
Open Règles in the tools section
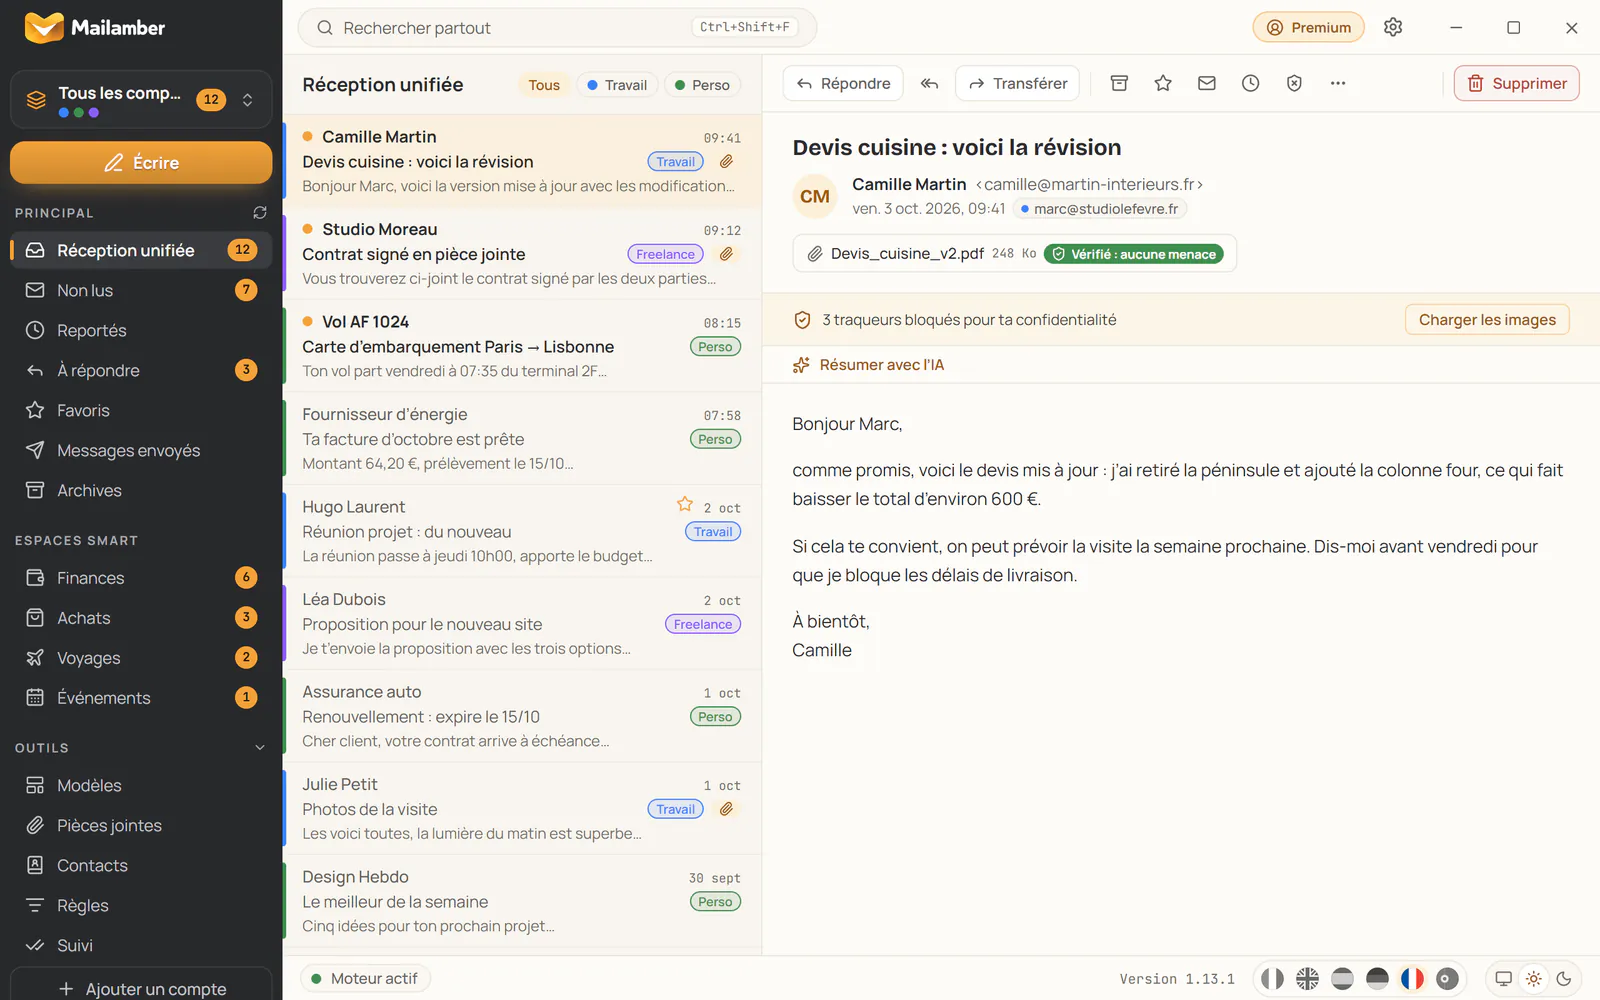coord(141,905)
